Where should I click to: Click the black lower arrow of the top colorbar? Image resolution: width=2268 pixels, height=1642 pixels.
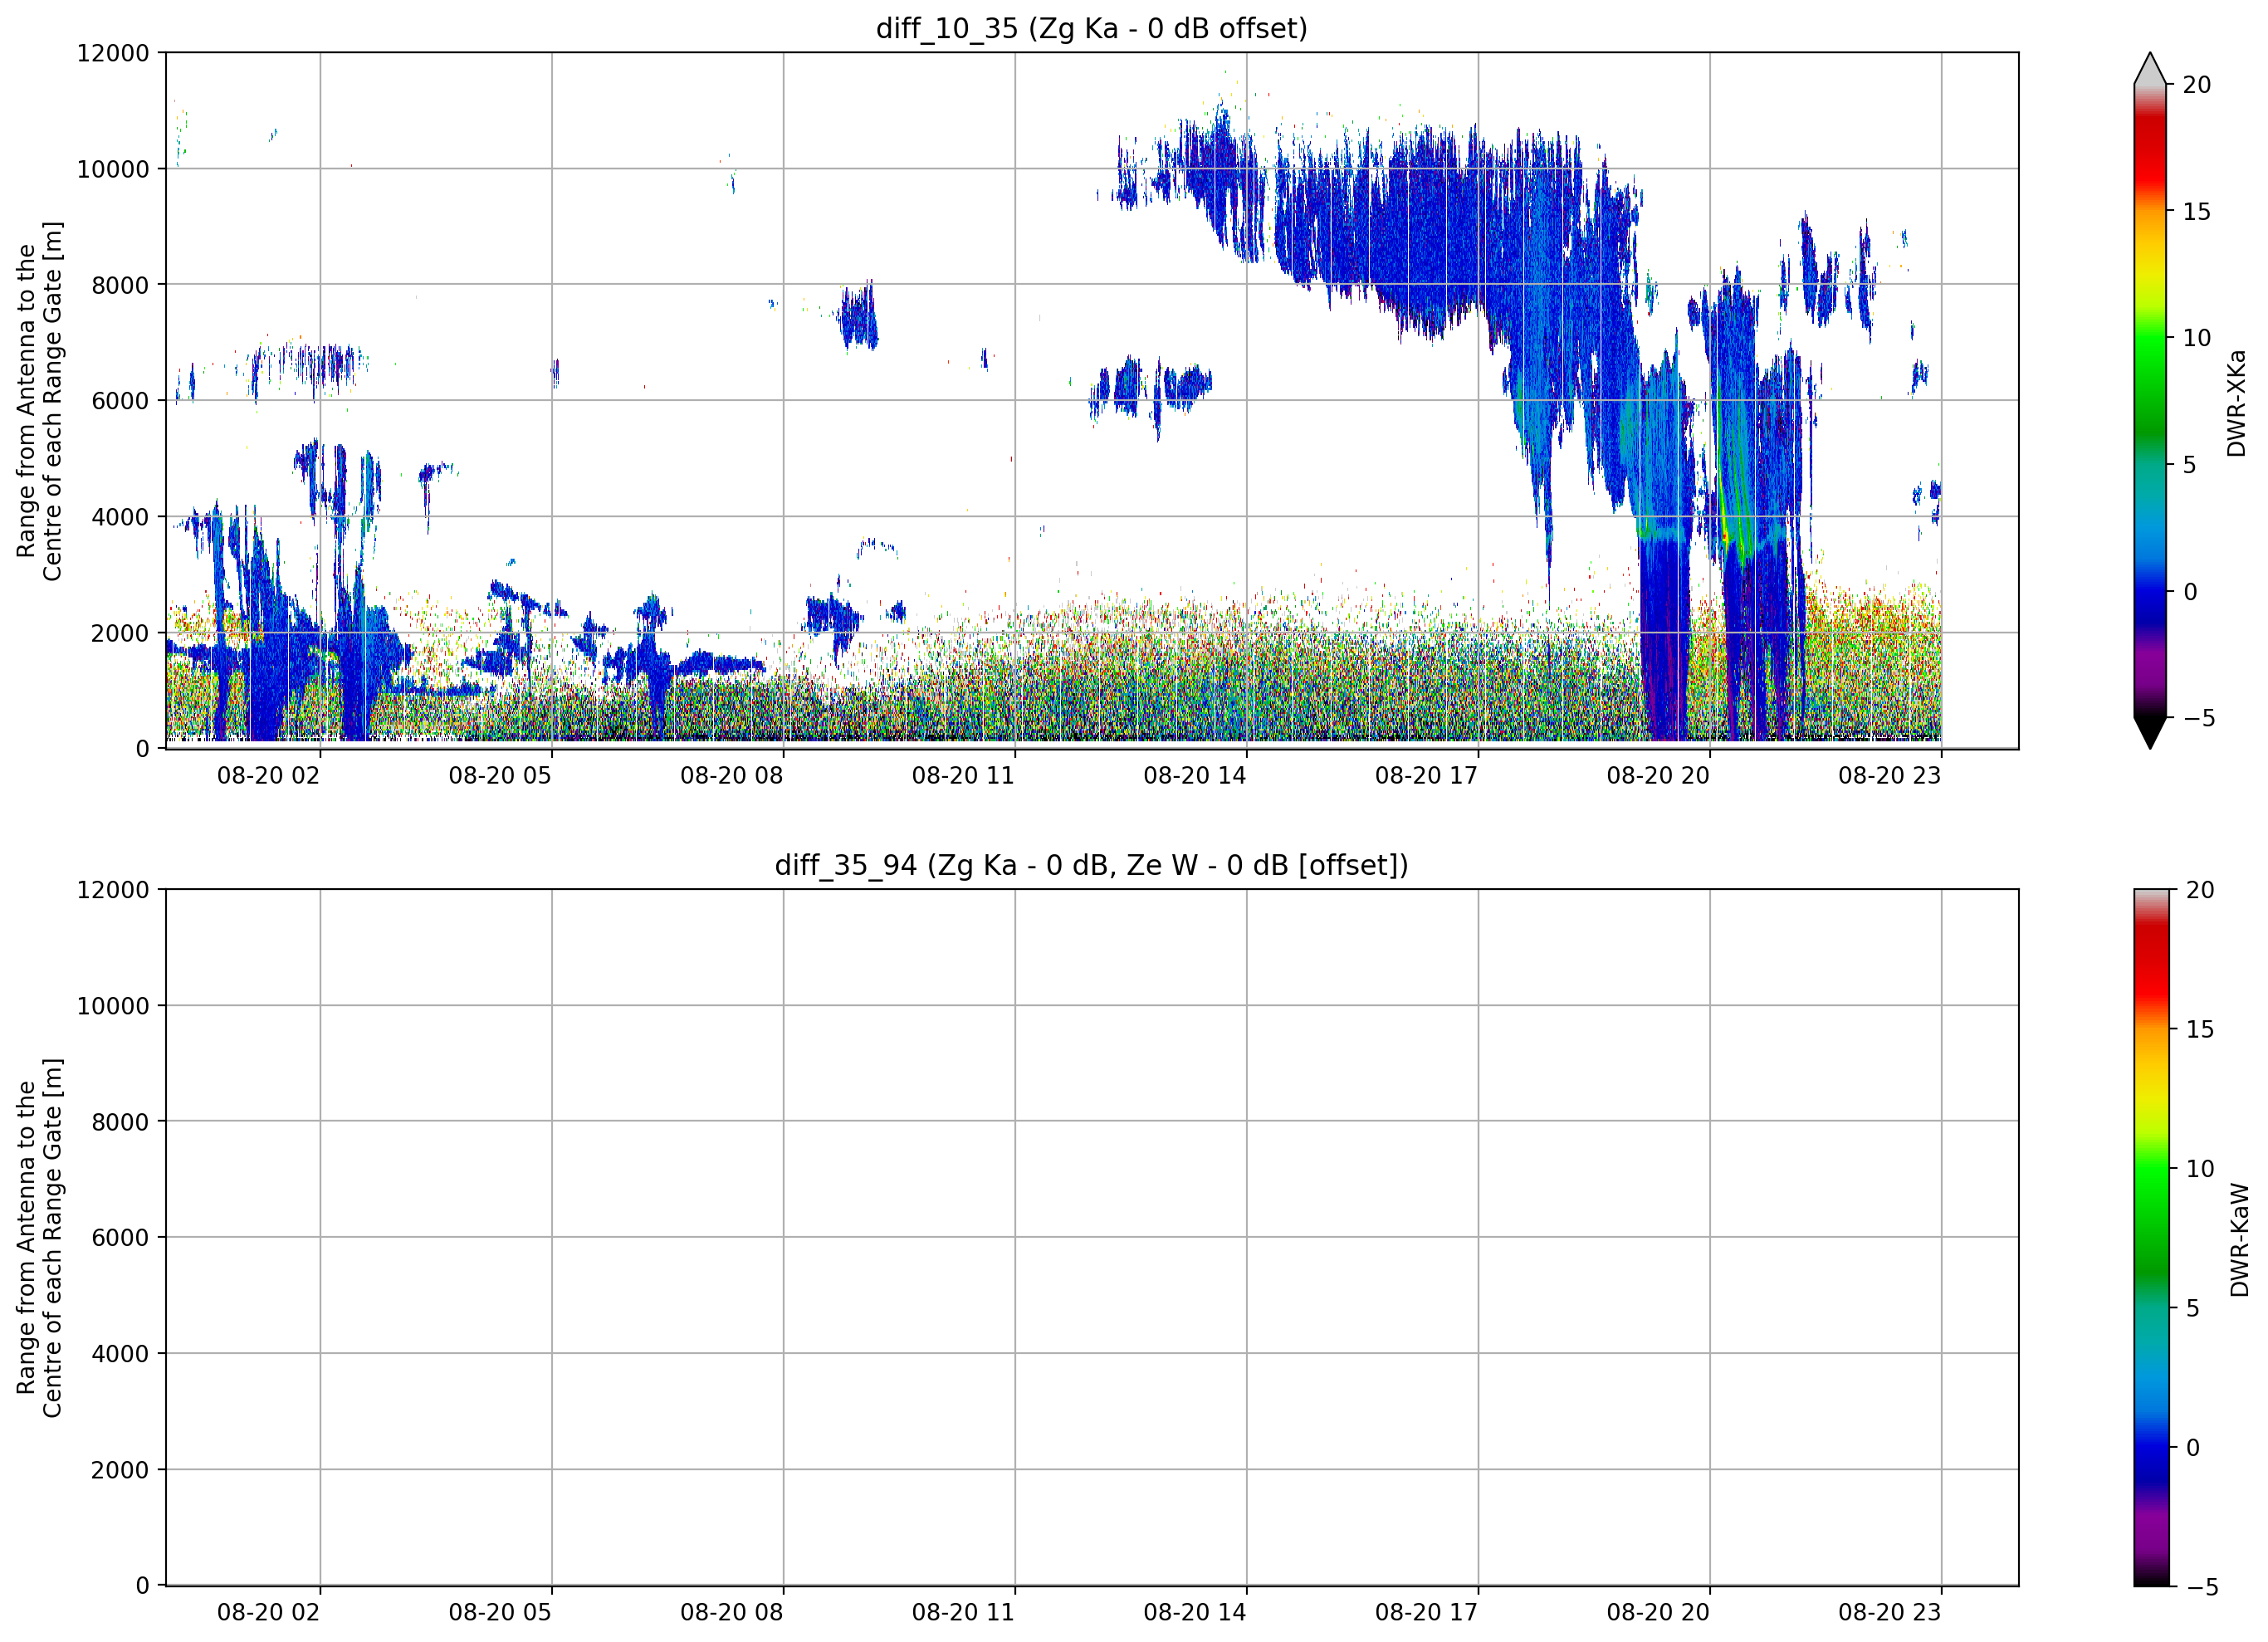2150,733
